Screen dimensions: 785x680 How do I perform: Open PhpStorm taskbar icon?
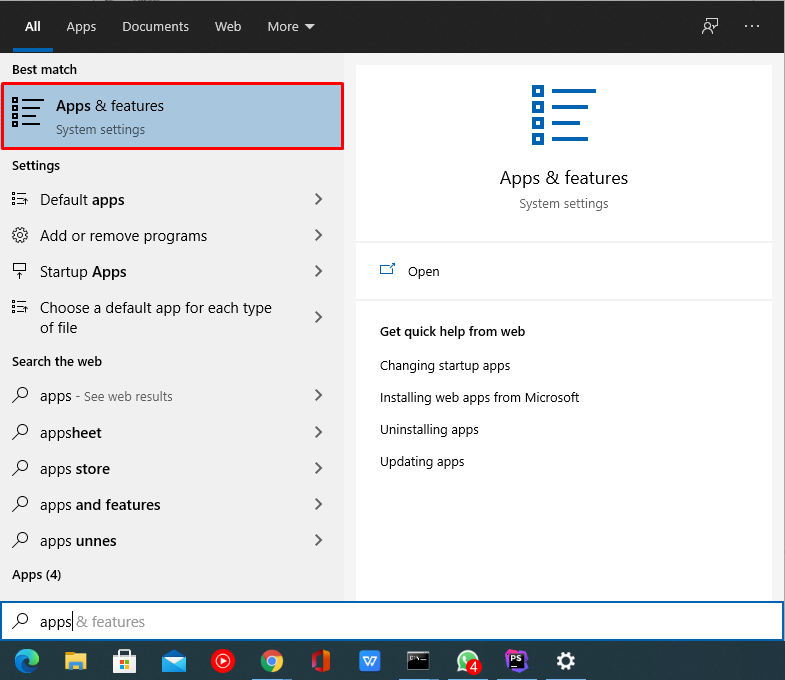pos(516,661)
